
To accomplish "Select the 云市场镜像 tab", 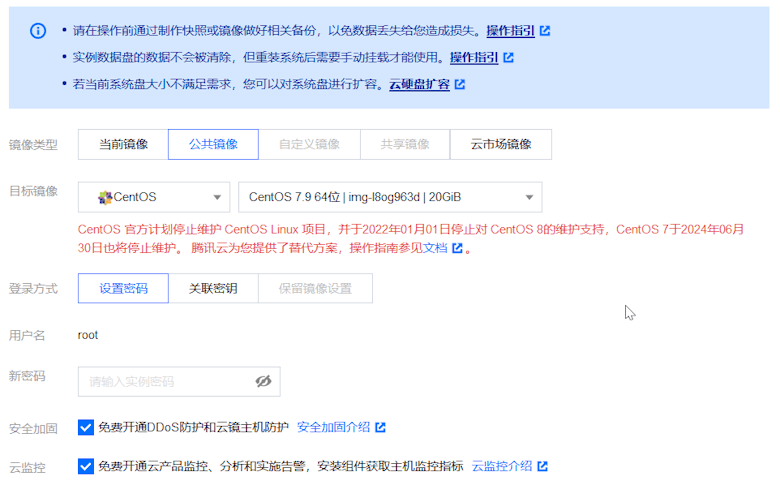I will [501, 144].
